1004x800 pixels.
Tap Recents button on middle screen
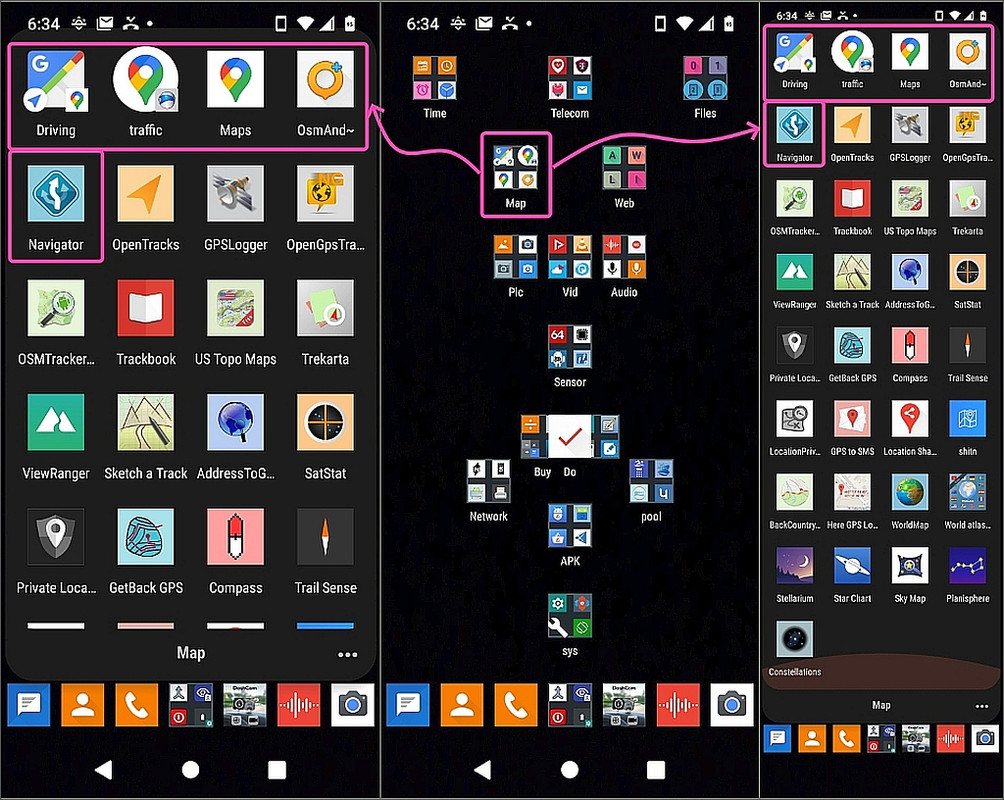pyautogui.click(x=656, y=769)
